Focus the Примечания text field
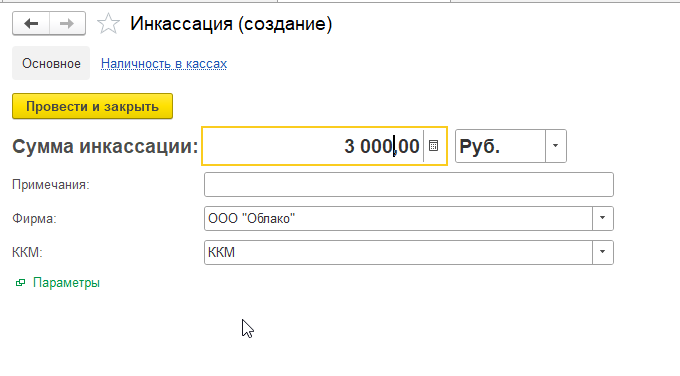This screenshot has height=376, width=680. click(x=409, y=184)
